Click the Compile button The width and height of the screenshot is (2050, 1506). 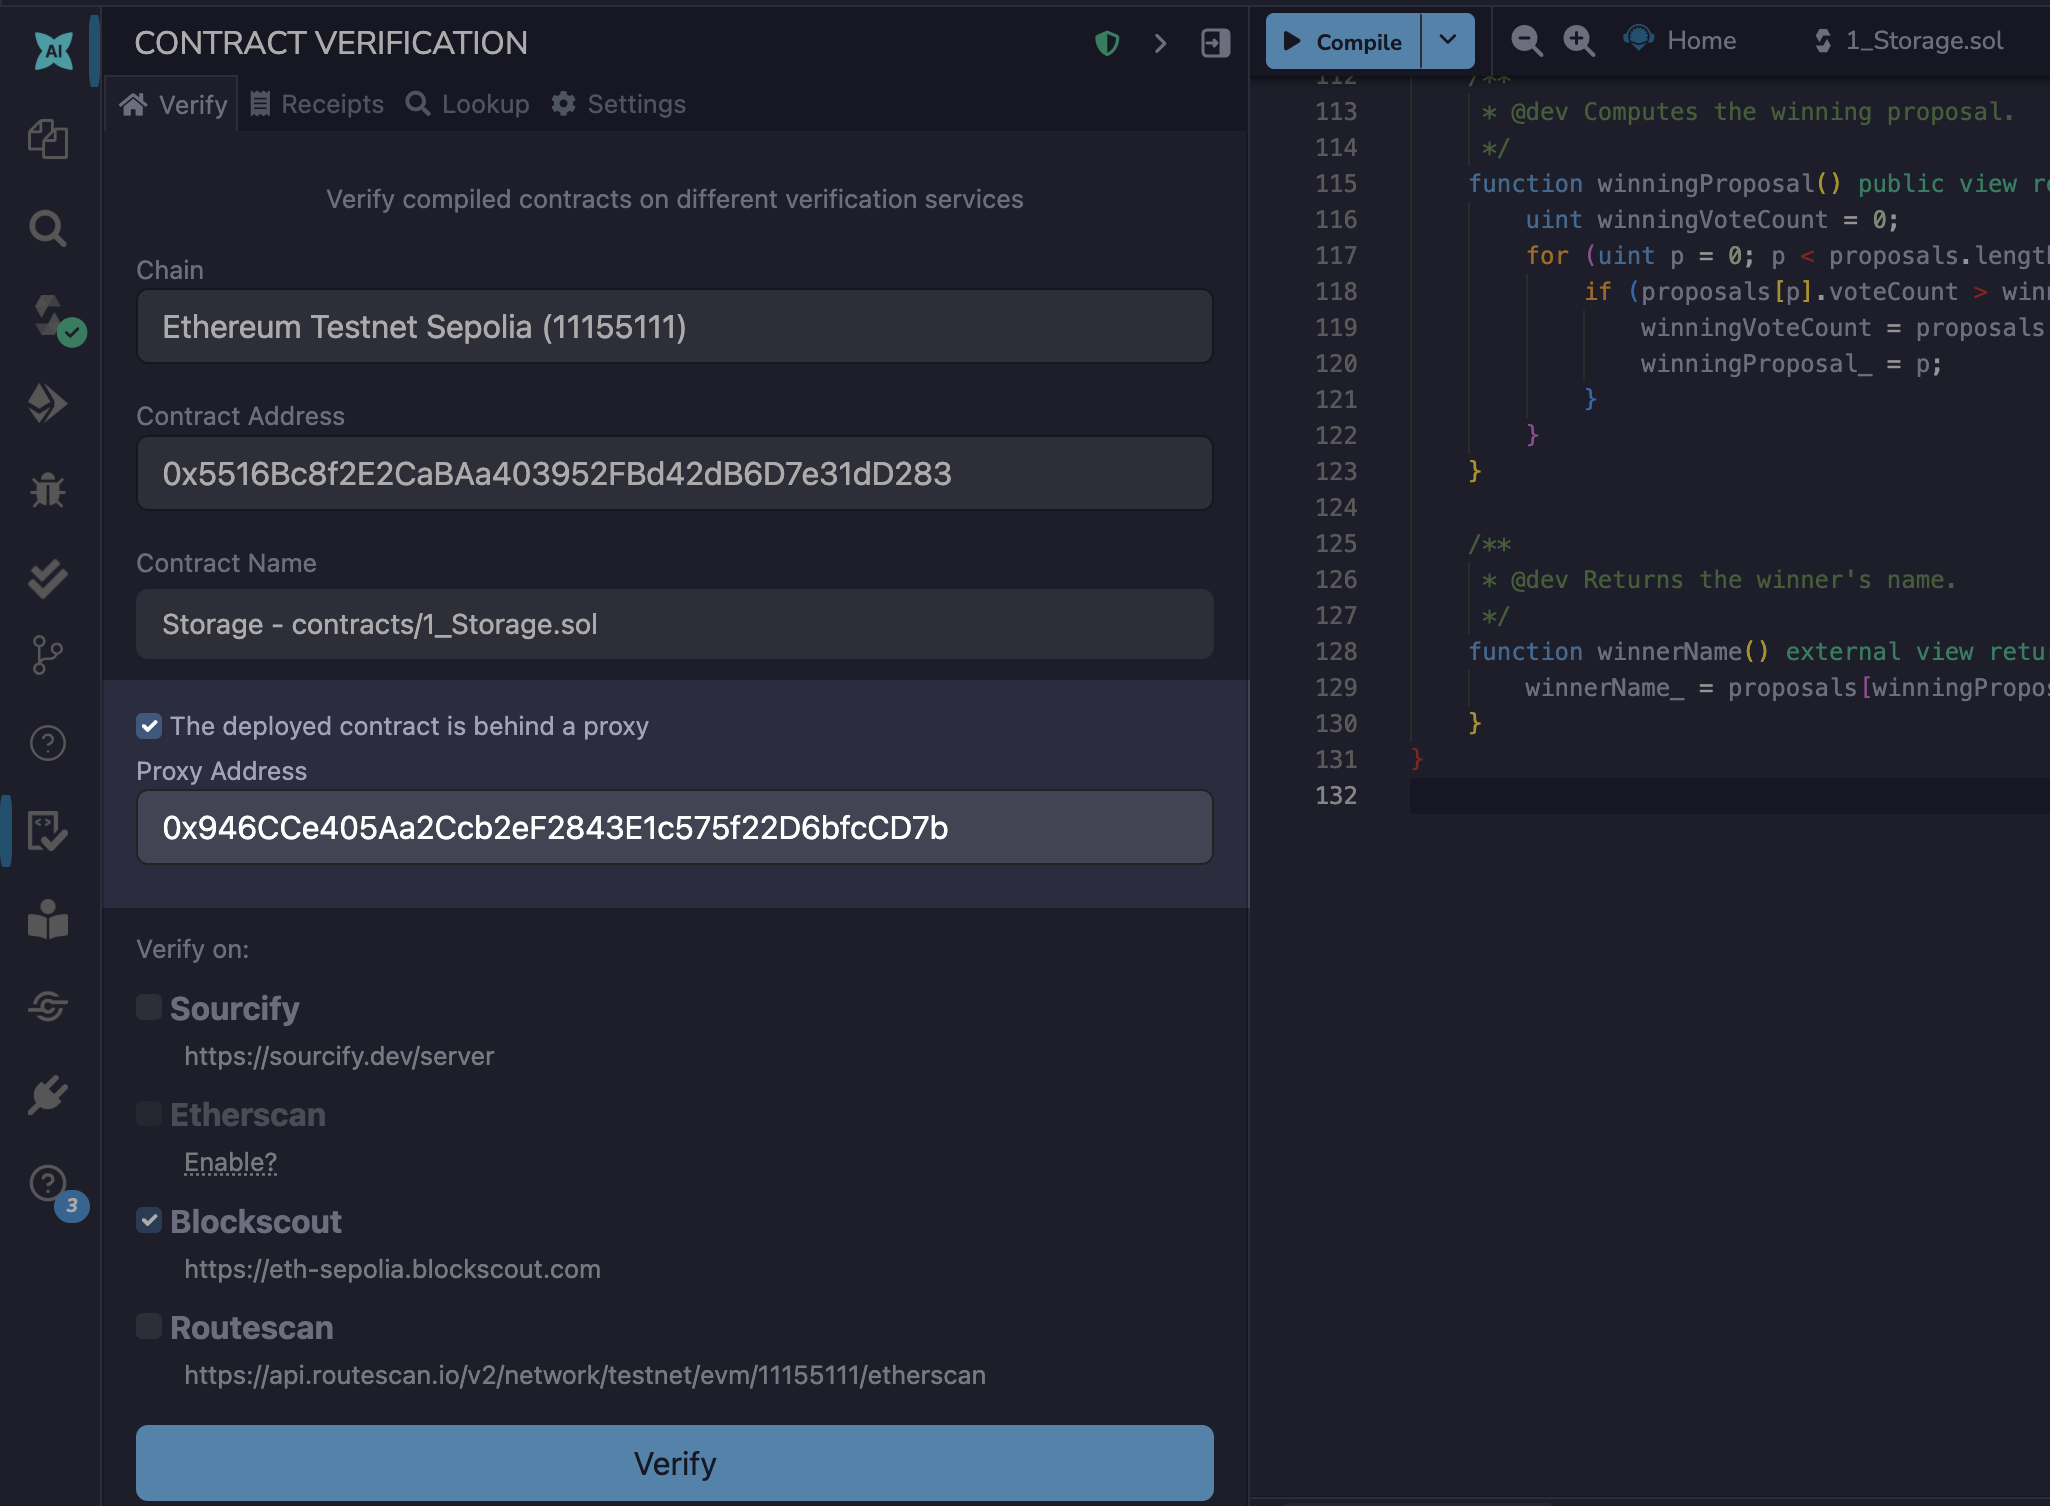(x=1343, y=41)
